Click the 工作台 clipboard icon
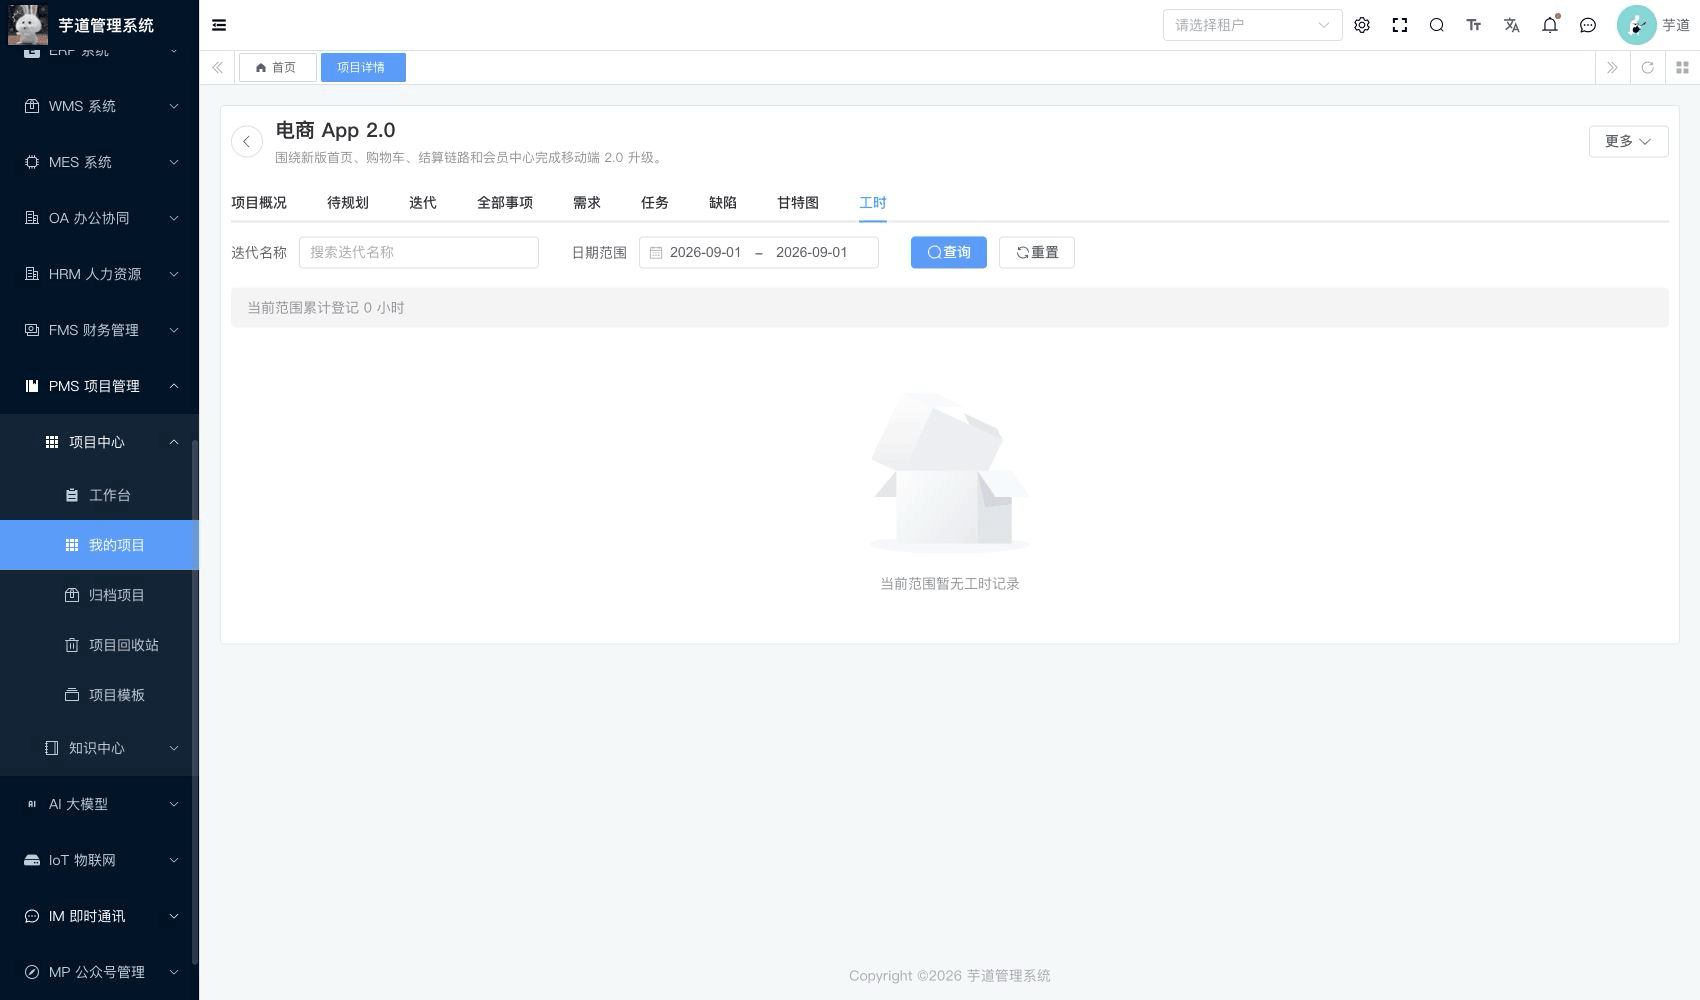The image size is (1700, 1000). (x=72, y=495)
